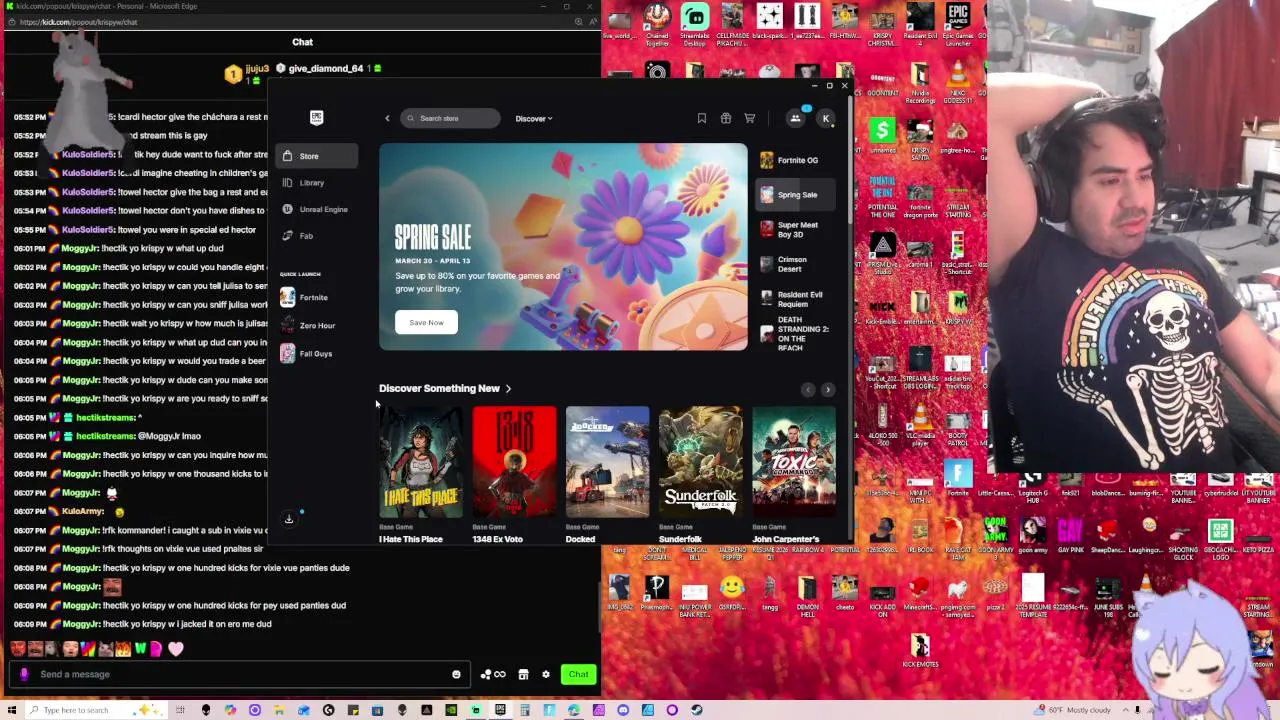1280x720 pixels.
Task: Open the channel points infinity icon
Action: tap(493, 674)
